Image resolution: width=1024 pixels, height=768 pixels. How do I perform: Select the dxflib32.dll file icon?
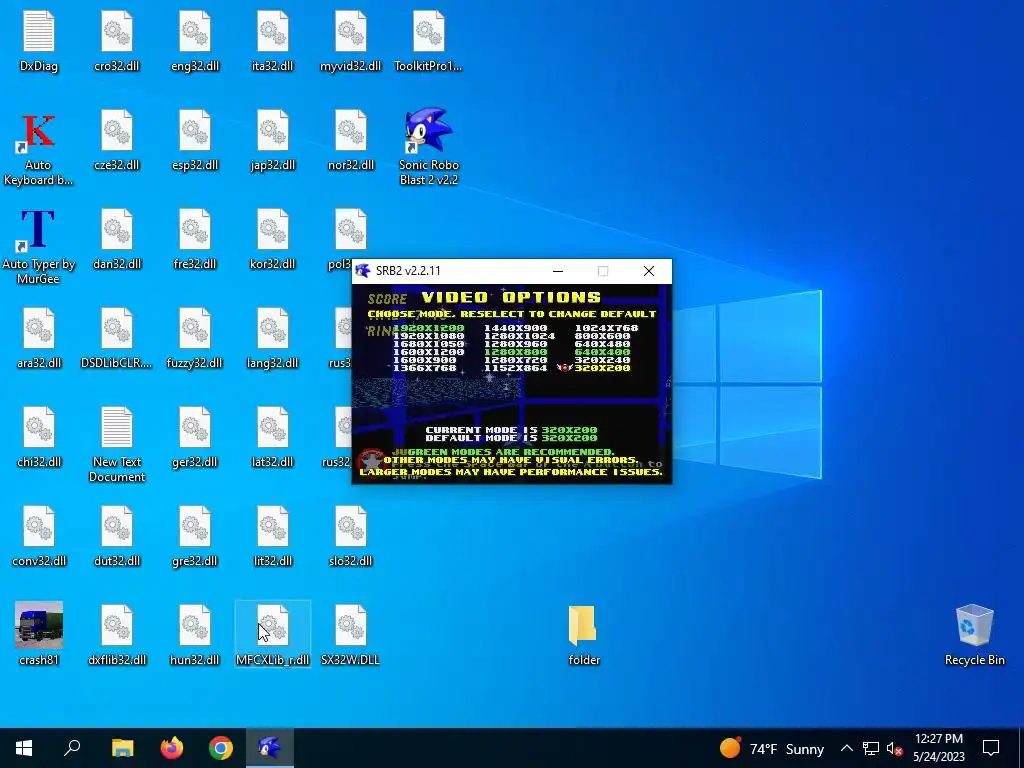(x=116, y=626)
